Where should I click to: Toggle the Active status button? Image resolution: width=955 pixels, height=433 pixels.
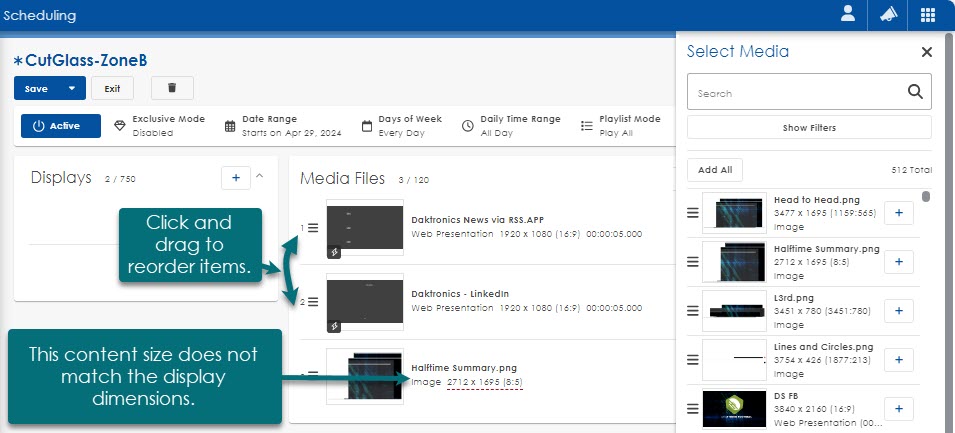[x=60, y=126]
